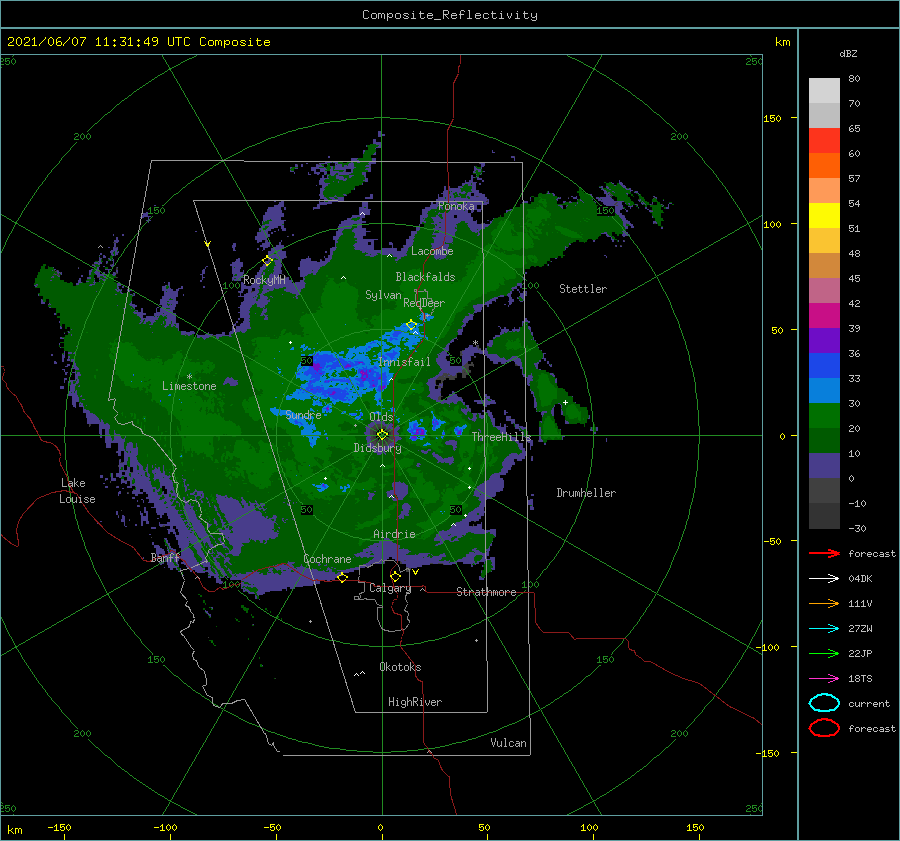900x841 pixels.
Task: Click the -30 value on dBZ scale
Action: (857, 528)
